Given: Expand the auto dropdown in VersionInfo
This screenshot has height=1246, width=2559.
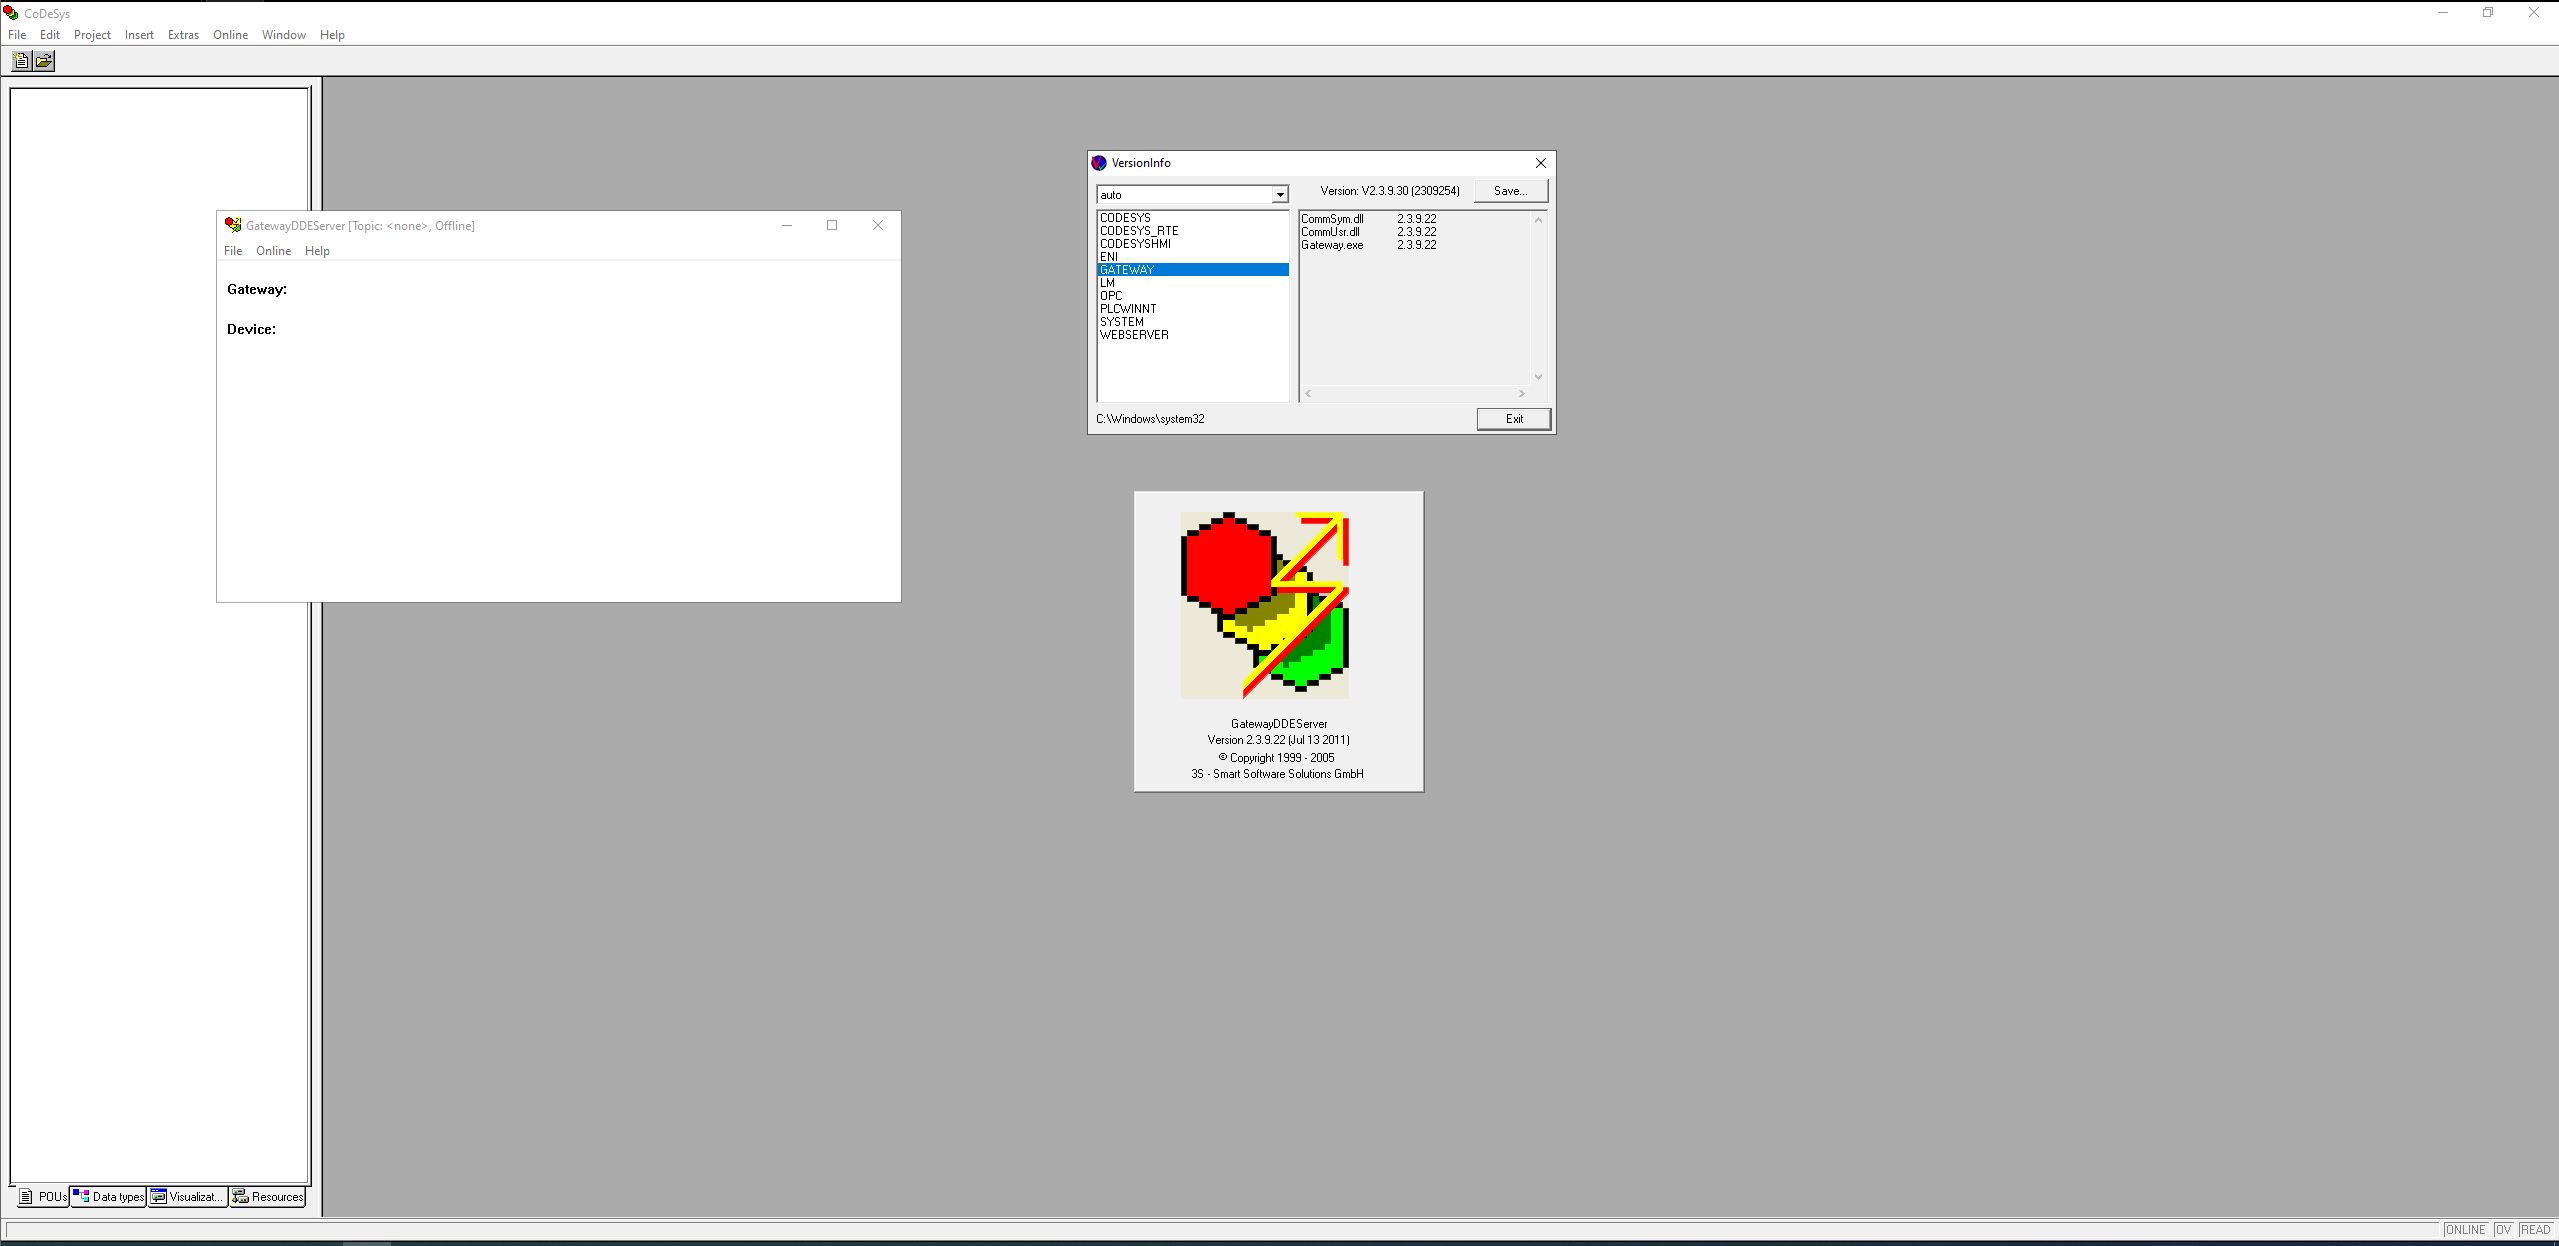Looking at the screenshot, I should (1279, 195).
